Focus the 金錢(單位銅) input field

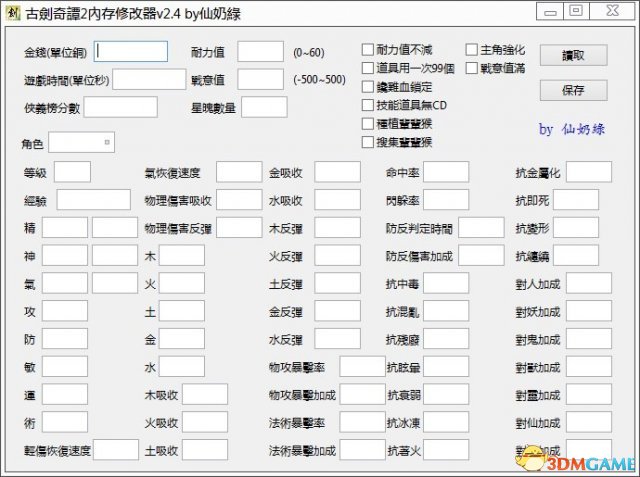(131, 51)
